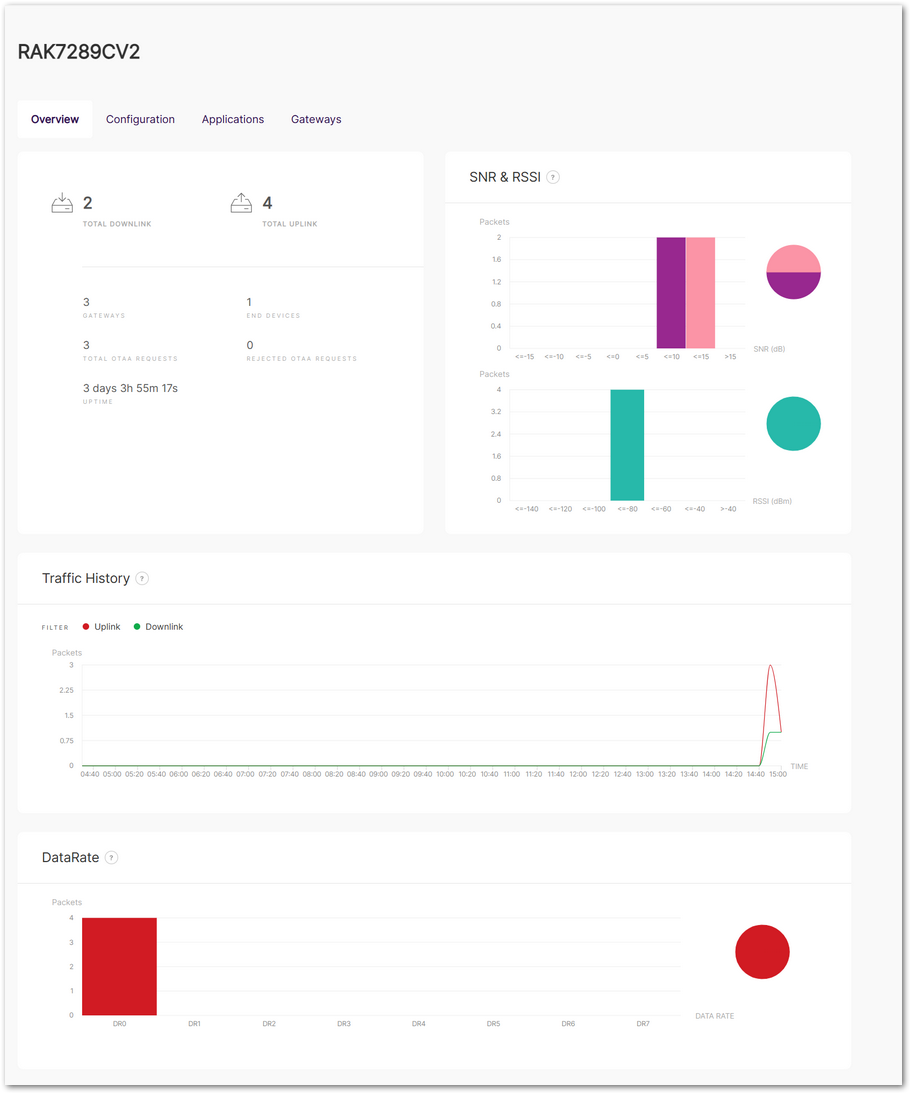Viewport: 911px width, 1094px height.
Task: Click the pink and purple SNR pie chart
Action: coord(793,272)
